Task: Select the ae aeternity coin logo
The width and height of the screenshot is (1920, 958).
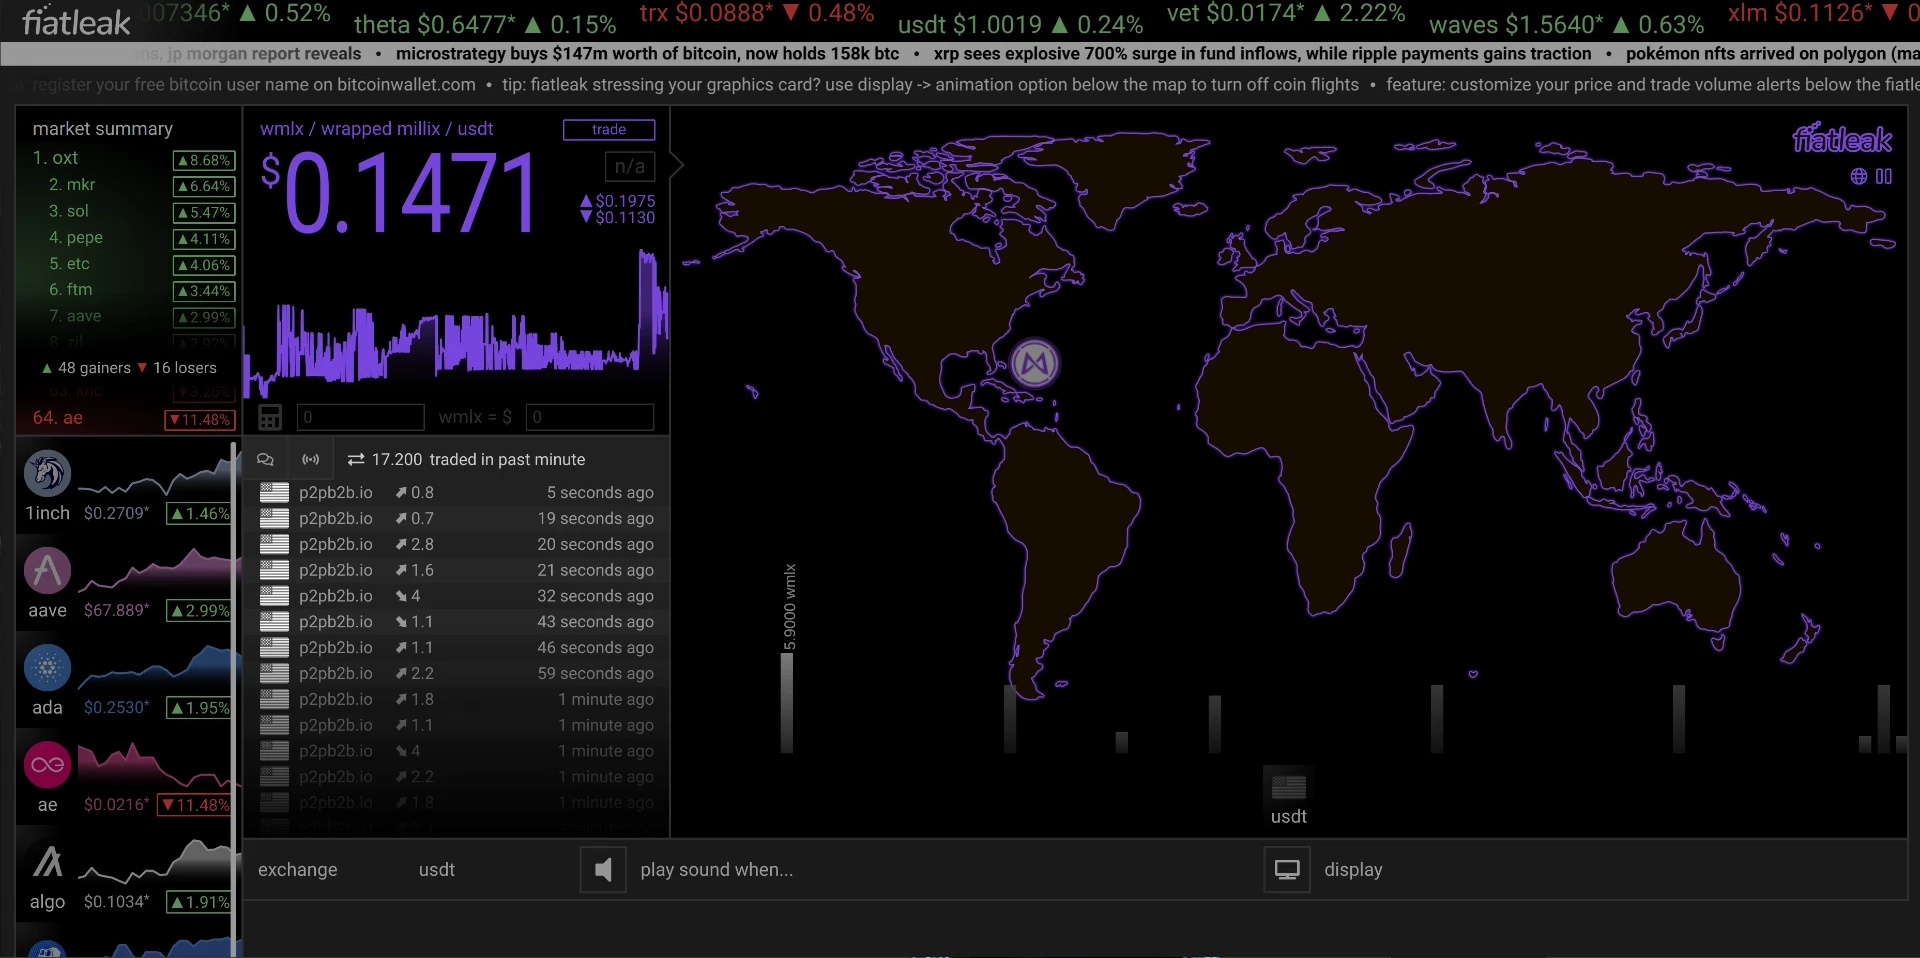Action: coord(47,765)
